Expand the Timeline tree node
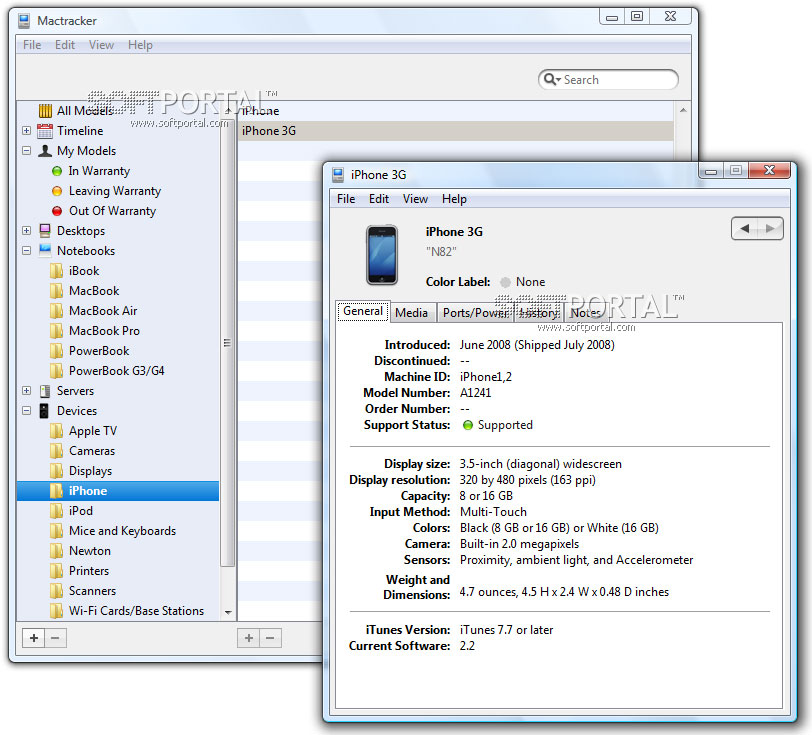This screenshot has height=735, width=812. 26,131
